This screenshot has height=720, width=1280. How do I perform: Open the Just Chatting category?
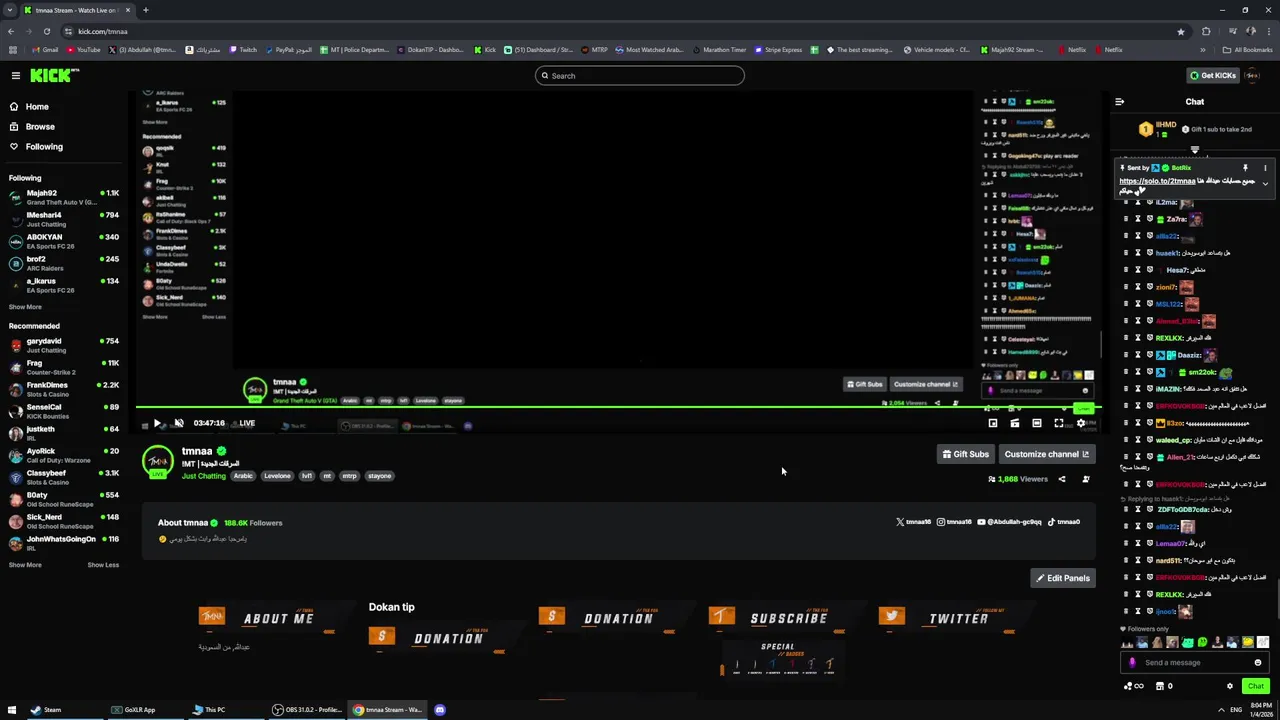[204, 476]
